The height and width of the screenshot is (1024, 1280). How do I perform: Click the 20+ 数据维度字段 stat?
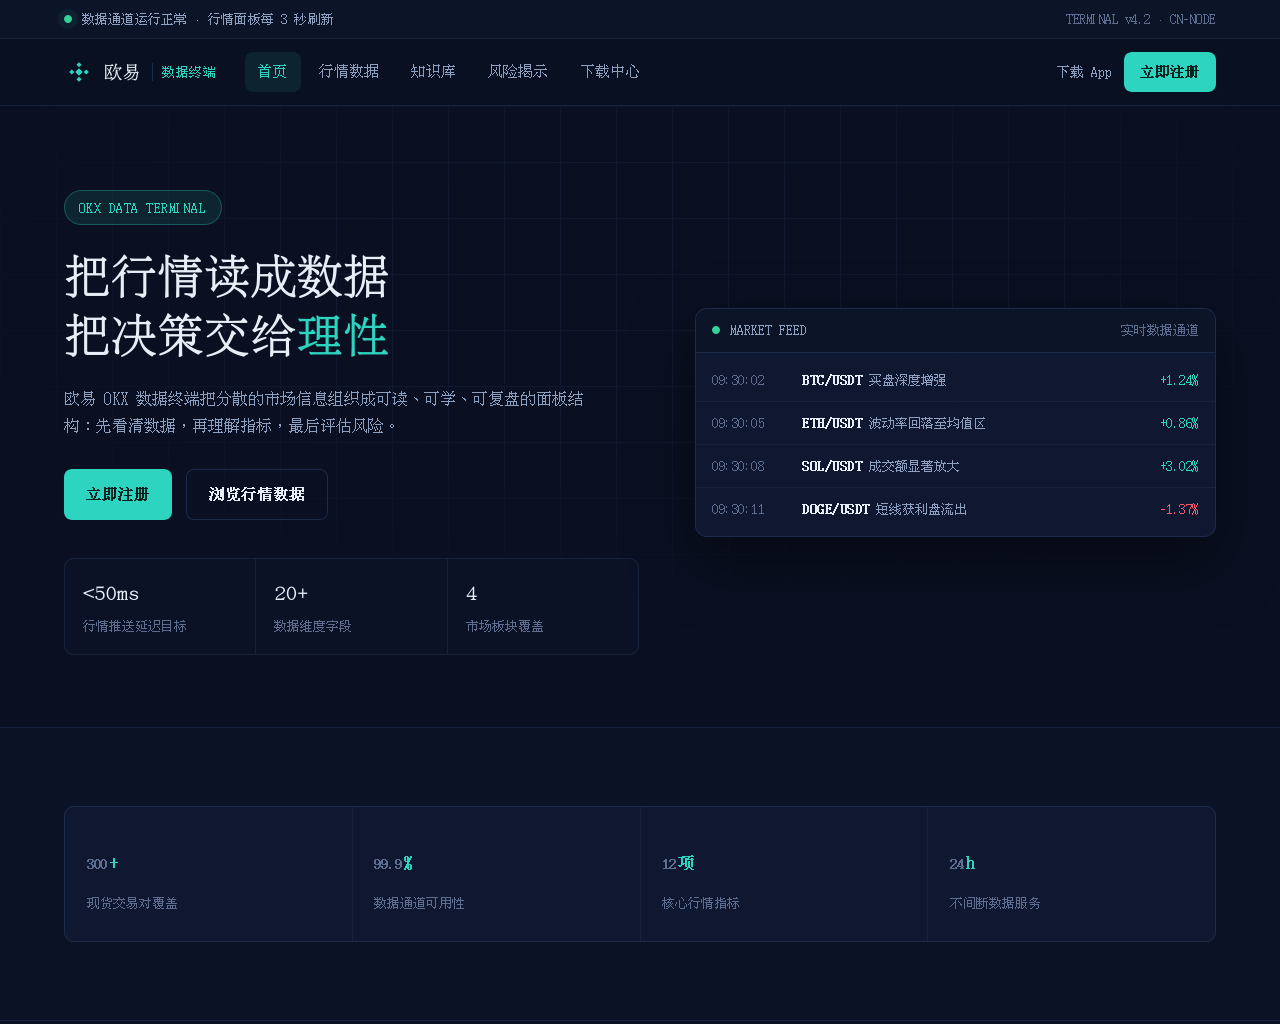click(351, 607)
